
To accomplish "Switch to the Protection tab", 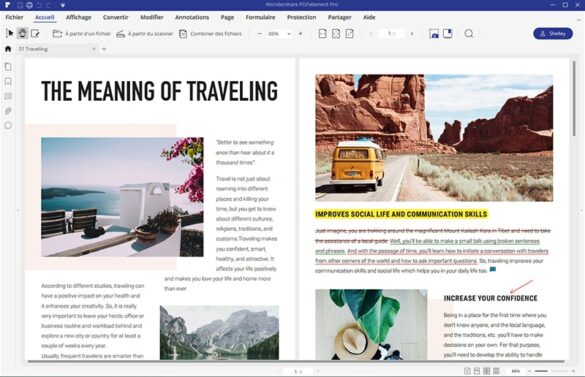I will click(301, 17).
